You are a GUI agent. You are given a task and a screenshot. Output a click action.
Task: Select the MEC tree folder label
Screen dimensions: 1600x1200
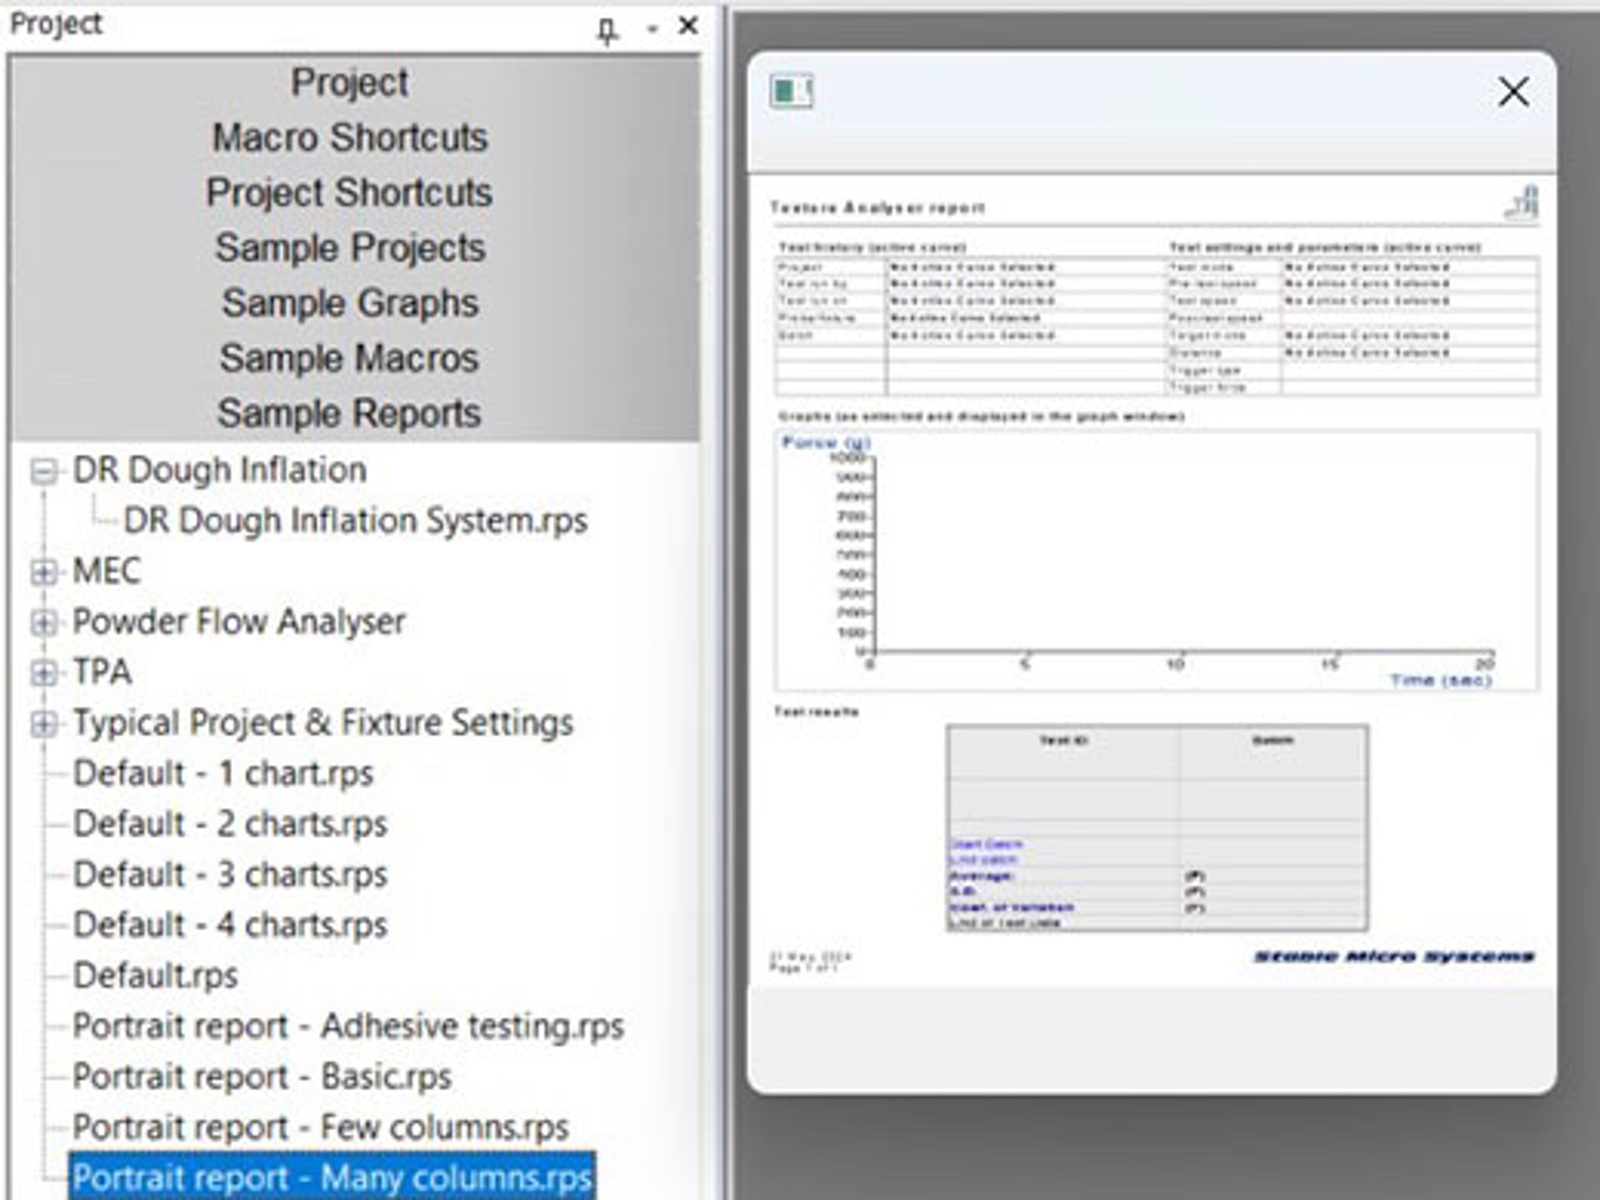[x=107, y=571]
